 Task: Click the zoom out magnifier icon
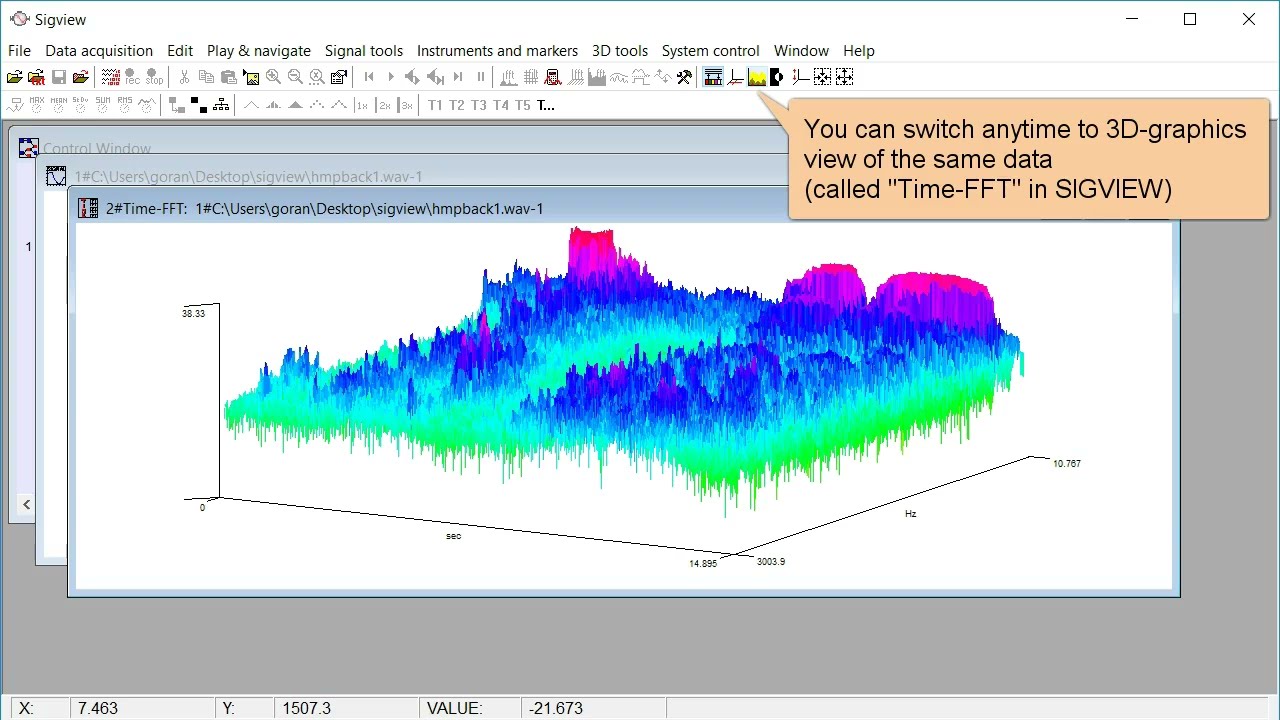pos(295,77)
